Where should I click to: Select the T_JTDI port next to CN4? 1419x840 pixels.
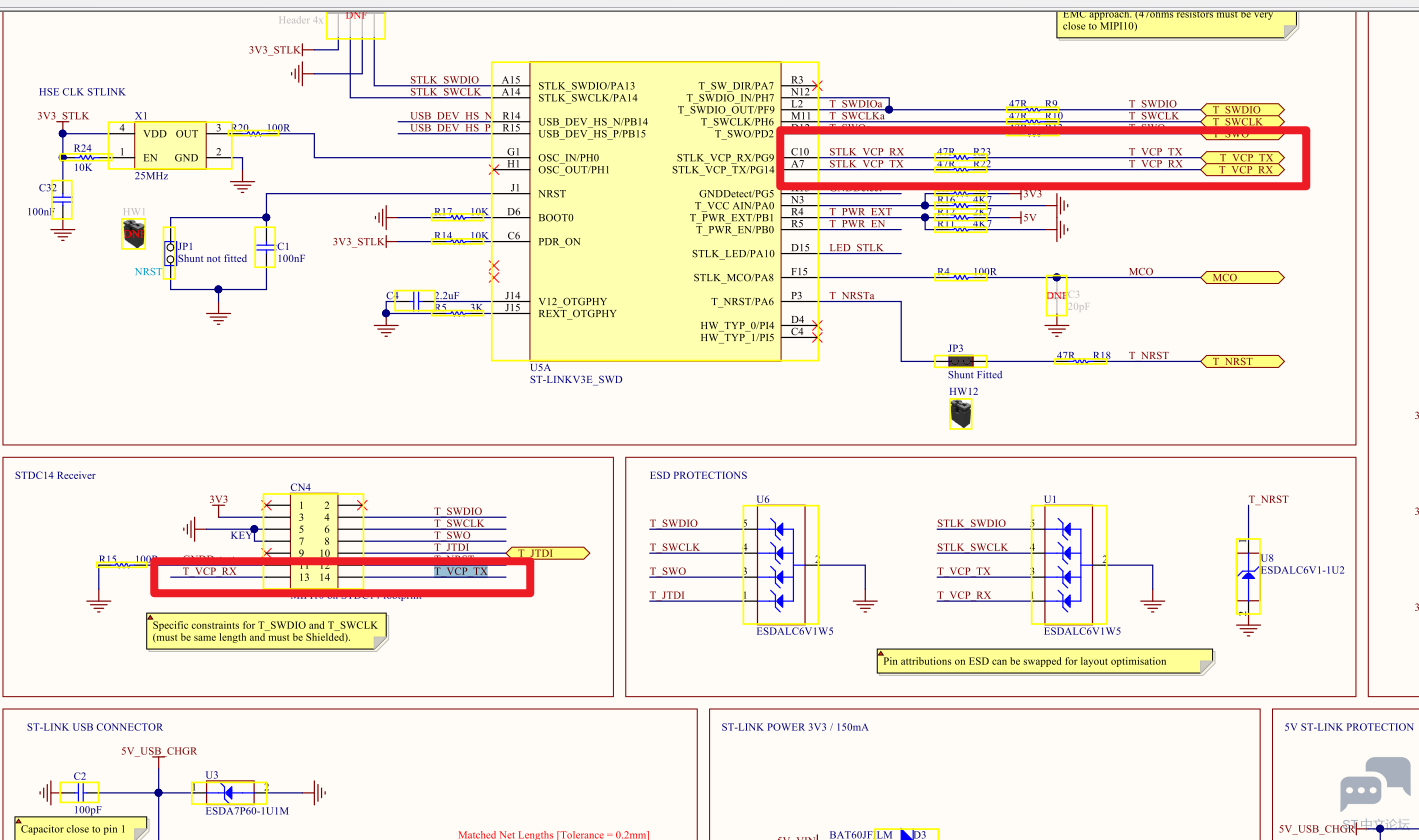[548, 553]
